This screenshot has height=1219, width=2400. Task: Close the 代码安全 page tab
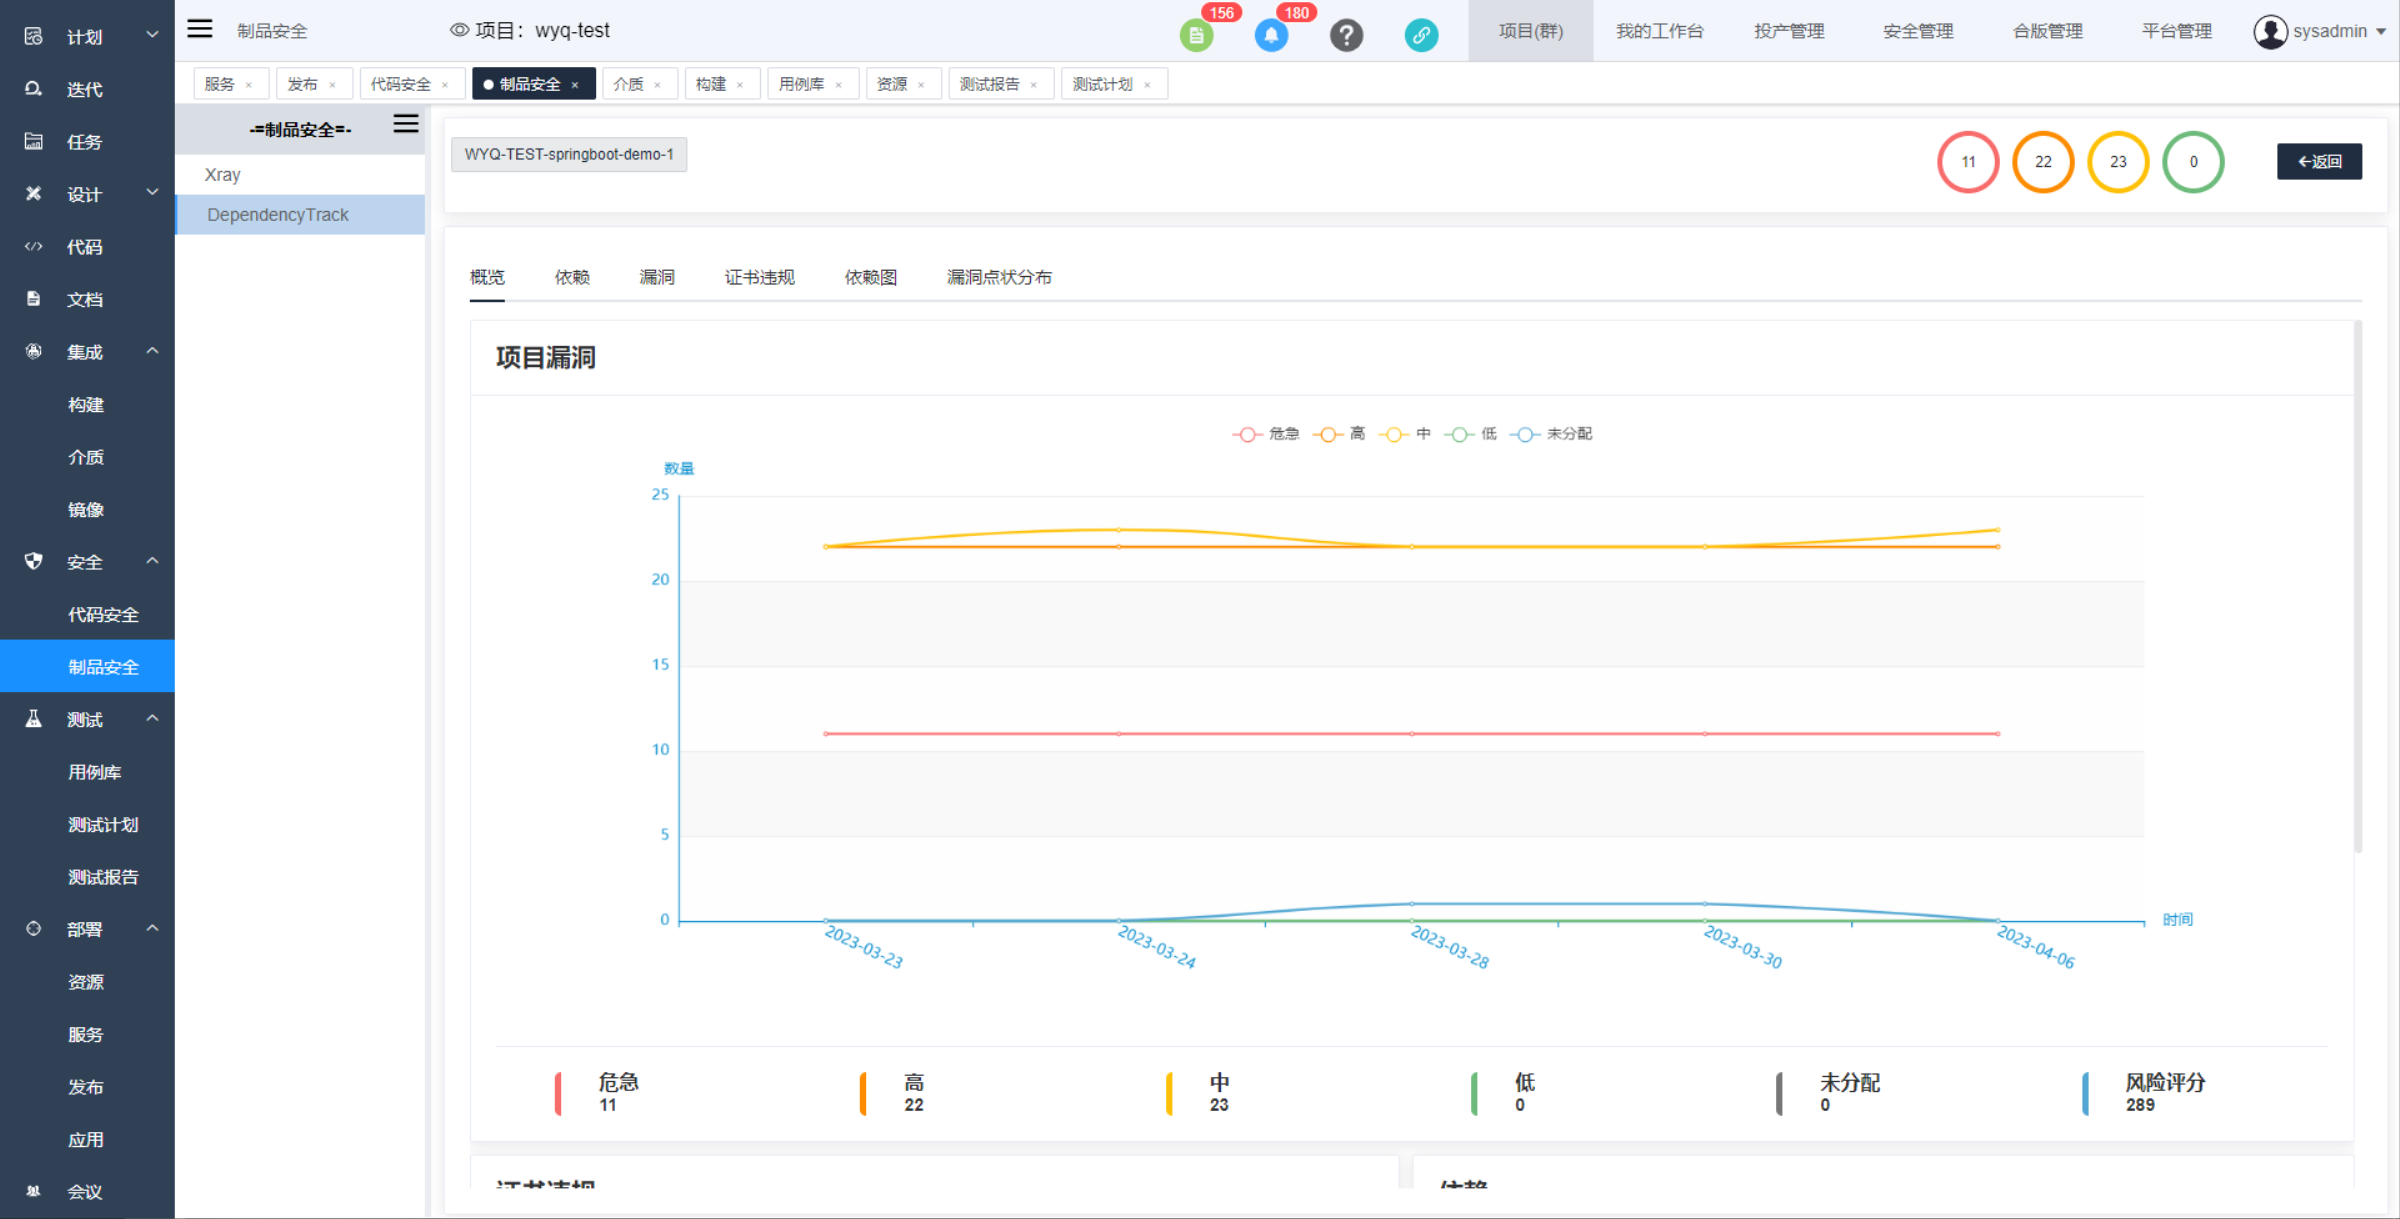445,85
